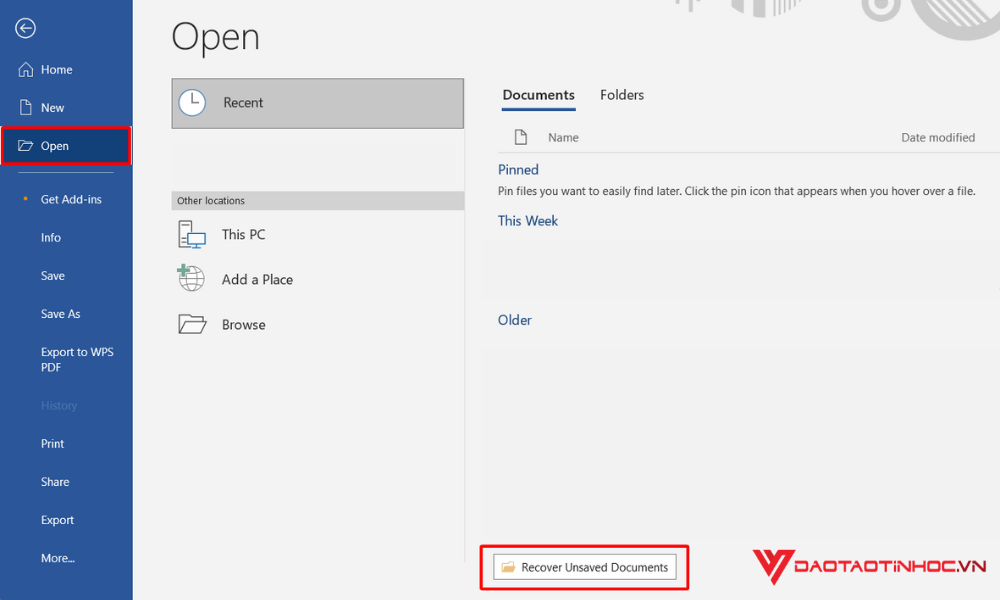Image resolution: width=1000 pixels, height=600 pixels.
Task: Click folder icon in Recover Unsaved Documents button
Action: (x=508, y=567)
